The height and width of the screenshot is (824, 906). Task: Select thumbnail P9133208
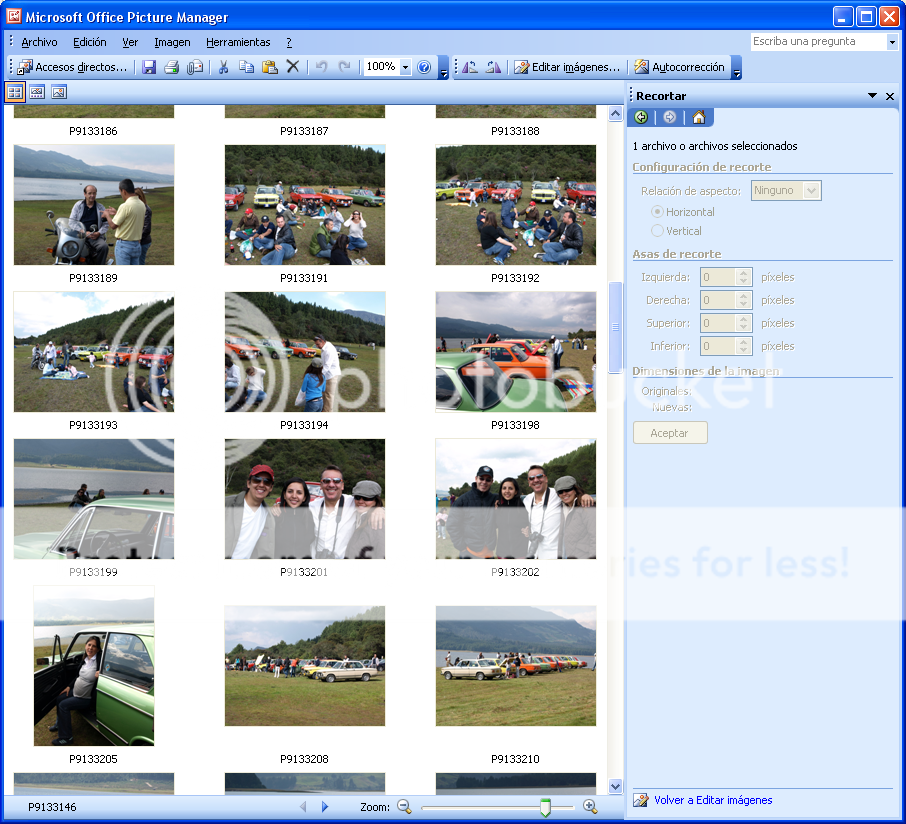point(305,666)
